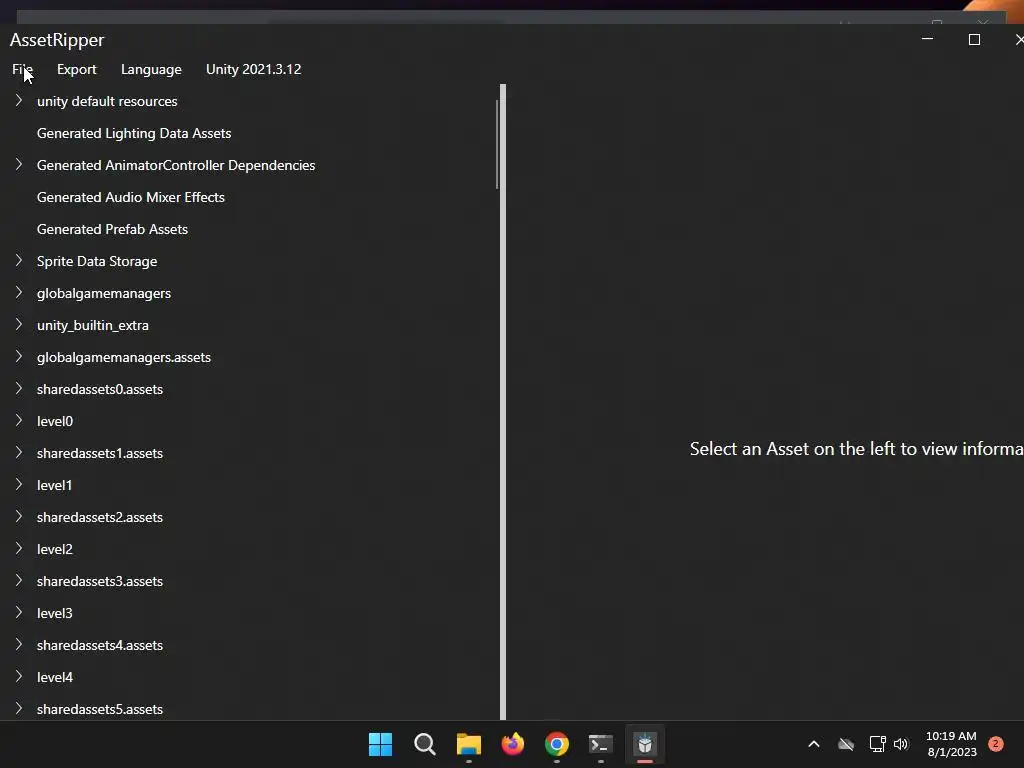
Task: Select the level3 label
Action: 55,613
